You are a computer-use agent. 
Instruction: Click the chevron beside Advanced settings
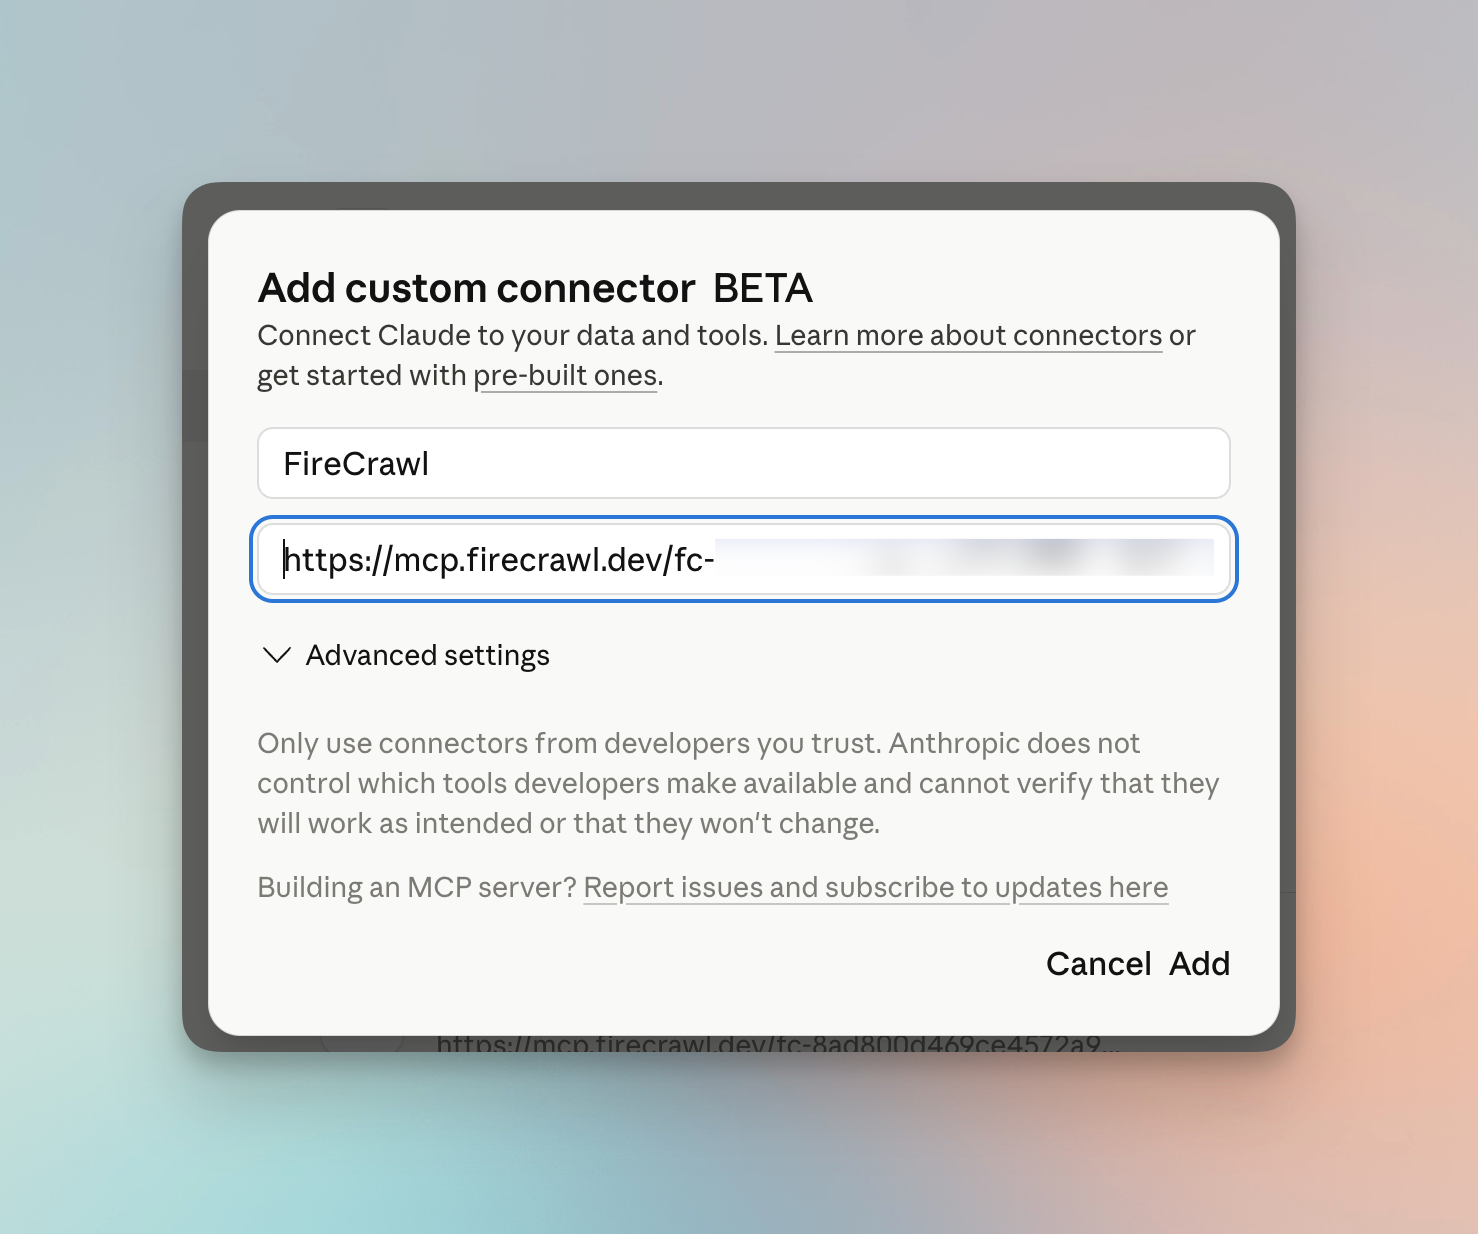pyautogui.click(x=276, y=656)
